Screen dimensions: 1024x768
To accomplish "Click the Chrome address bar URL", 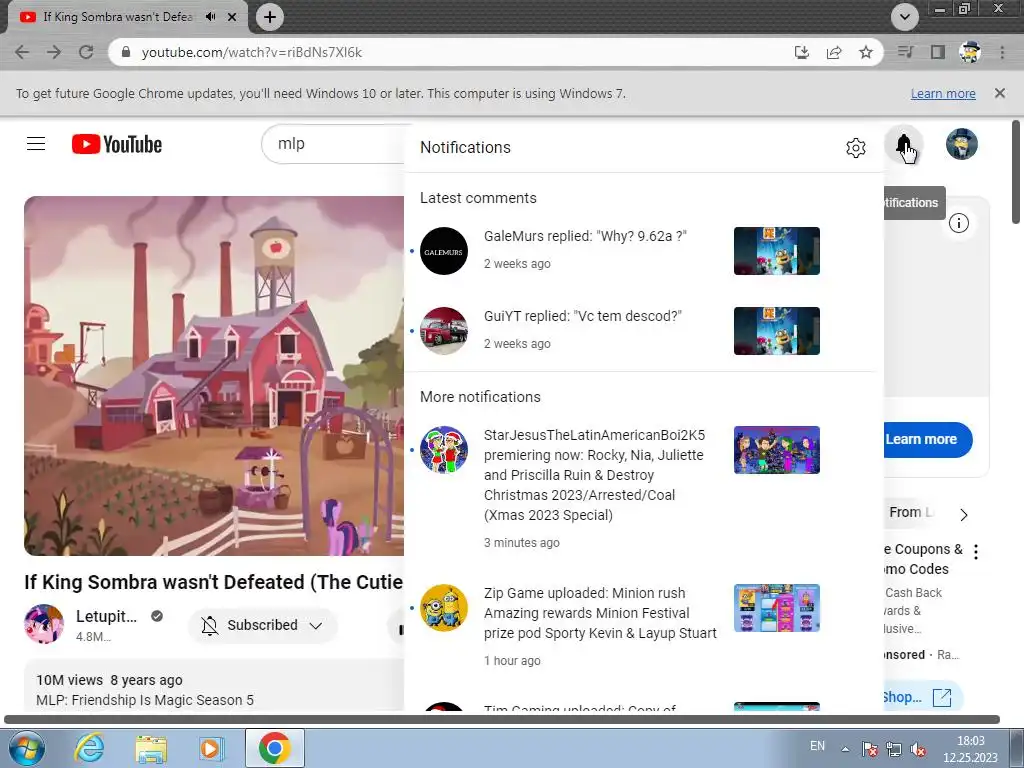I will [251, 52].
